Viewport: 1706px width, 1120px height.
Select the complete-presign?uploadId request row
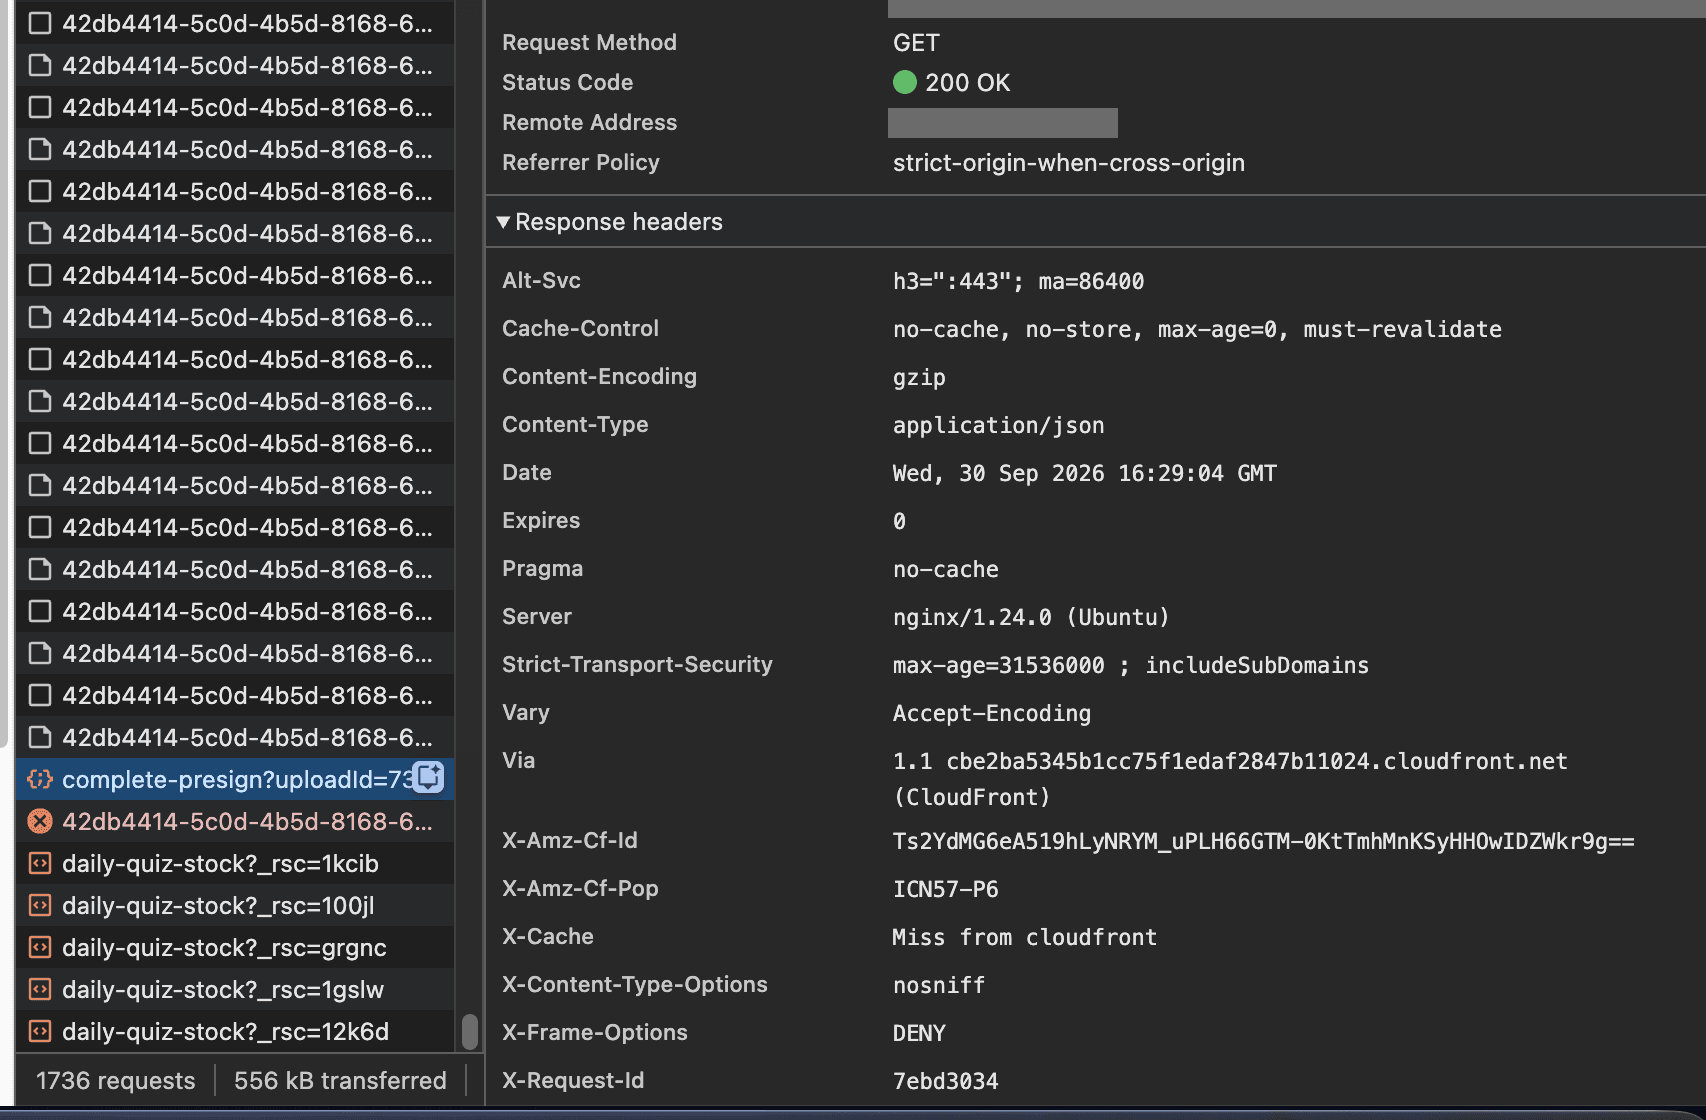click(x=235, y=779)
